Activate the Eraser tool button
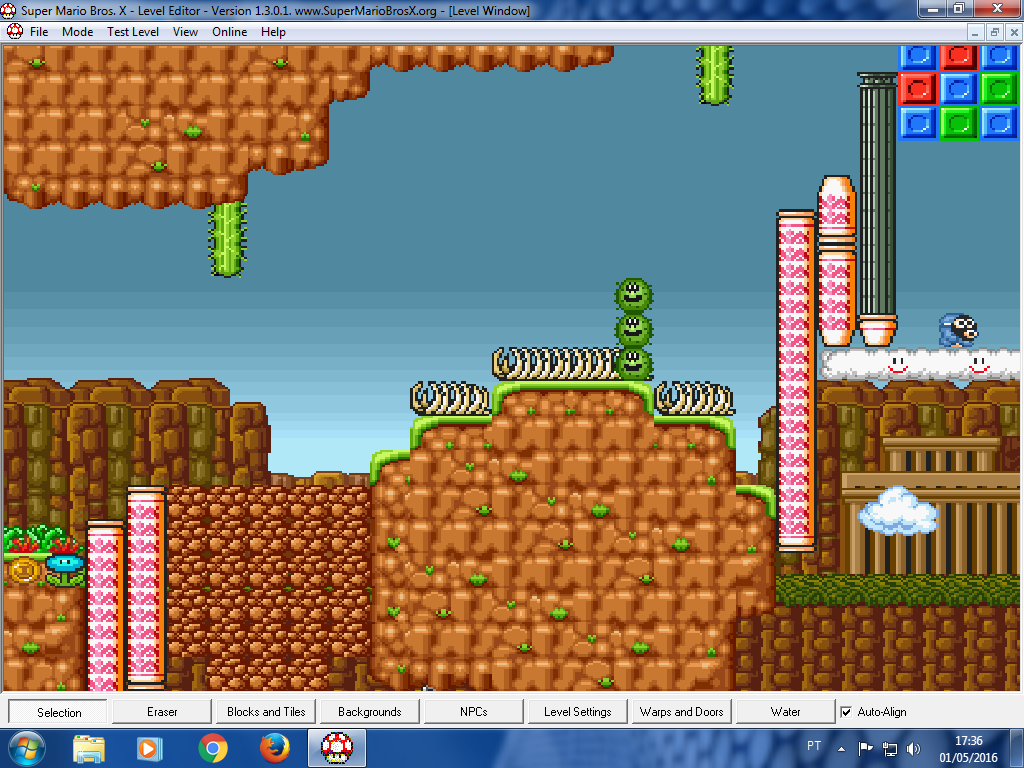Viewport: 1024px width, 768px height. pyautogui.click(x=162, y=712)
